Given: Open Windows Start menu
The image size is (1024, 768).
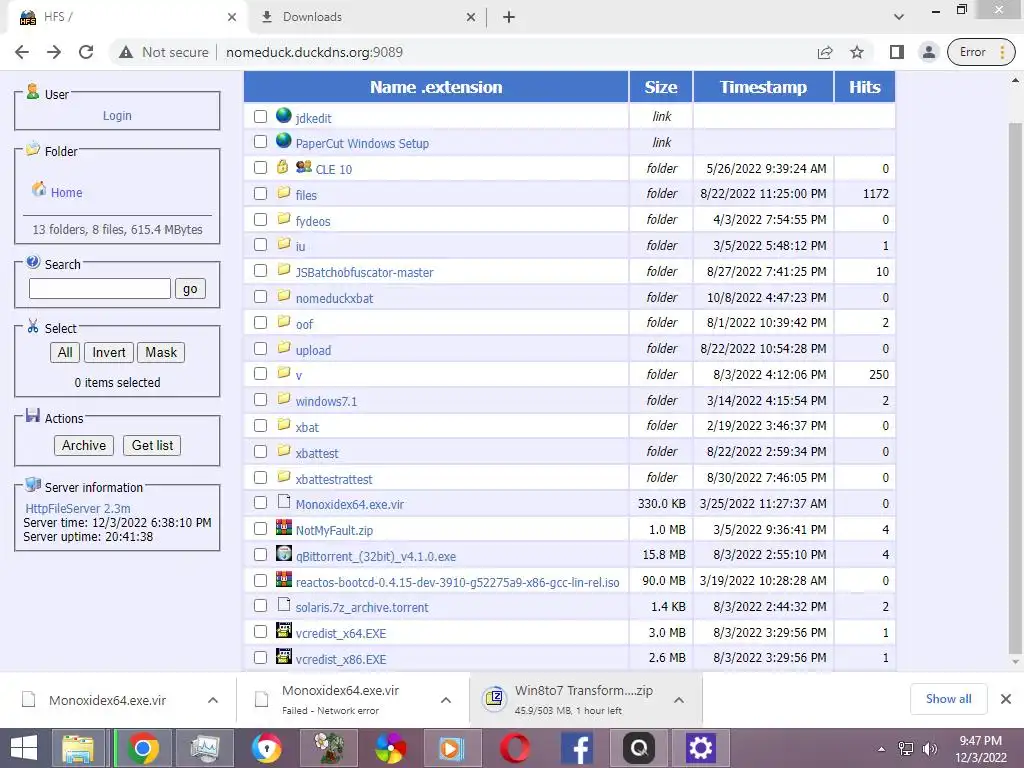Looking at the screenshot, I should pyautogui.click(x=24, y=748).
